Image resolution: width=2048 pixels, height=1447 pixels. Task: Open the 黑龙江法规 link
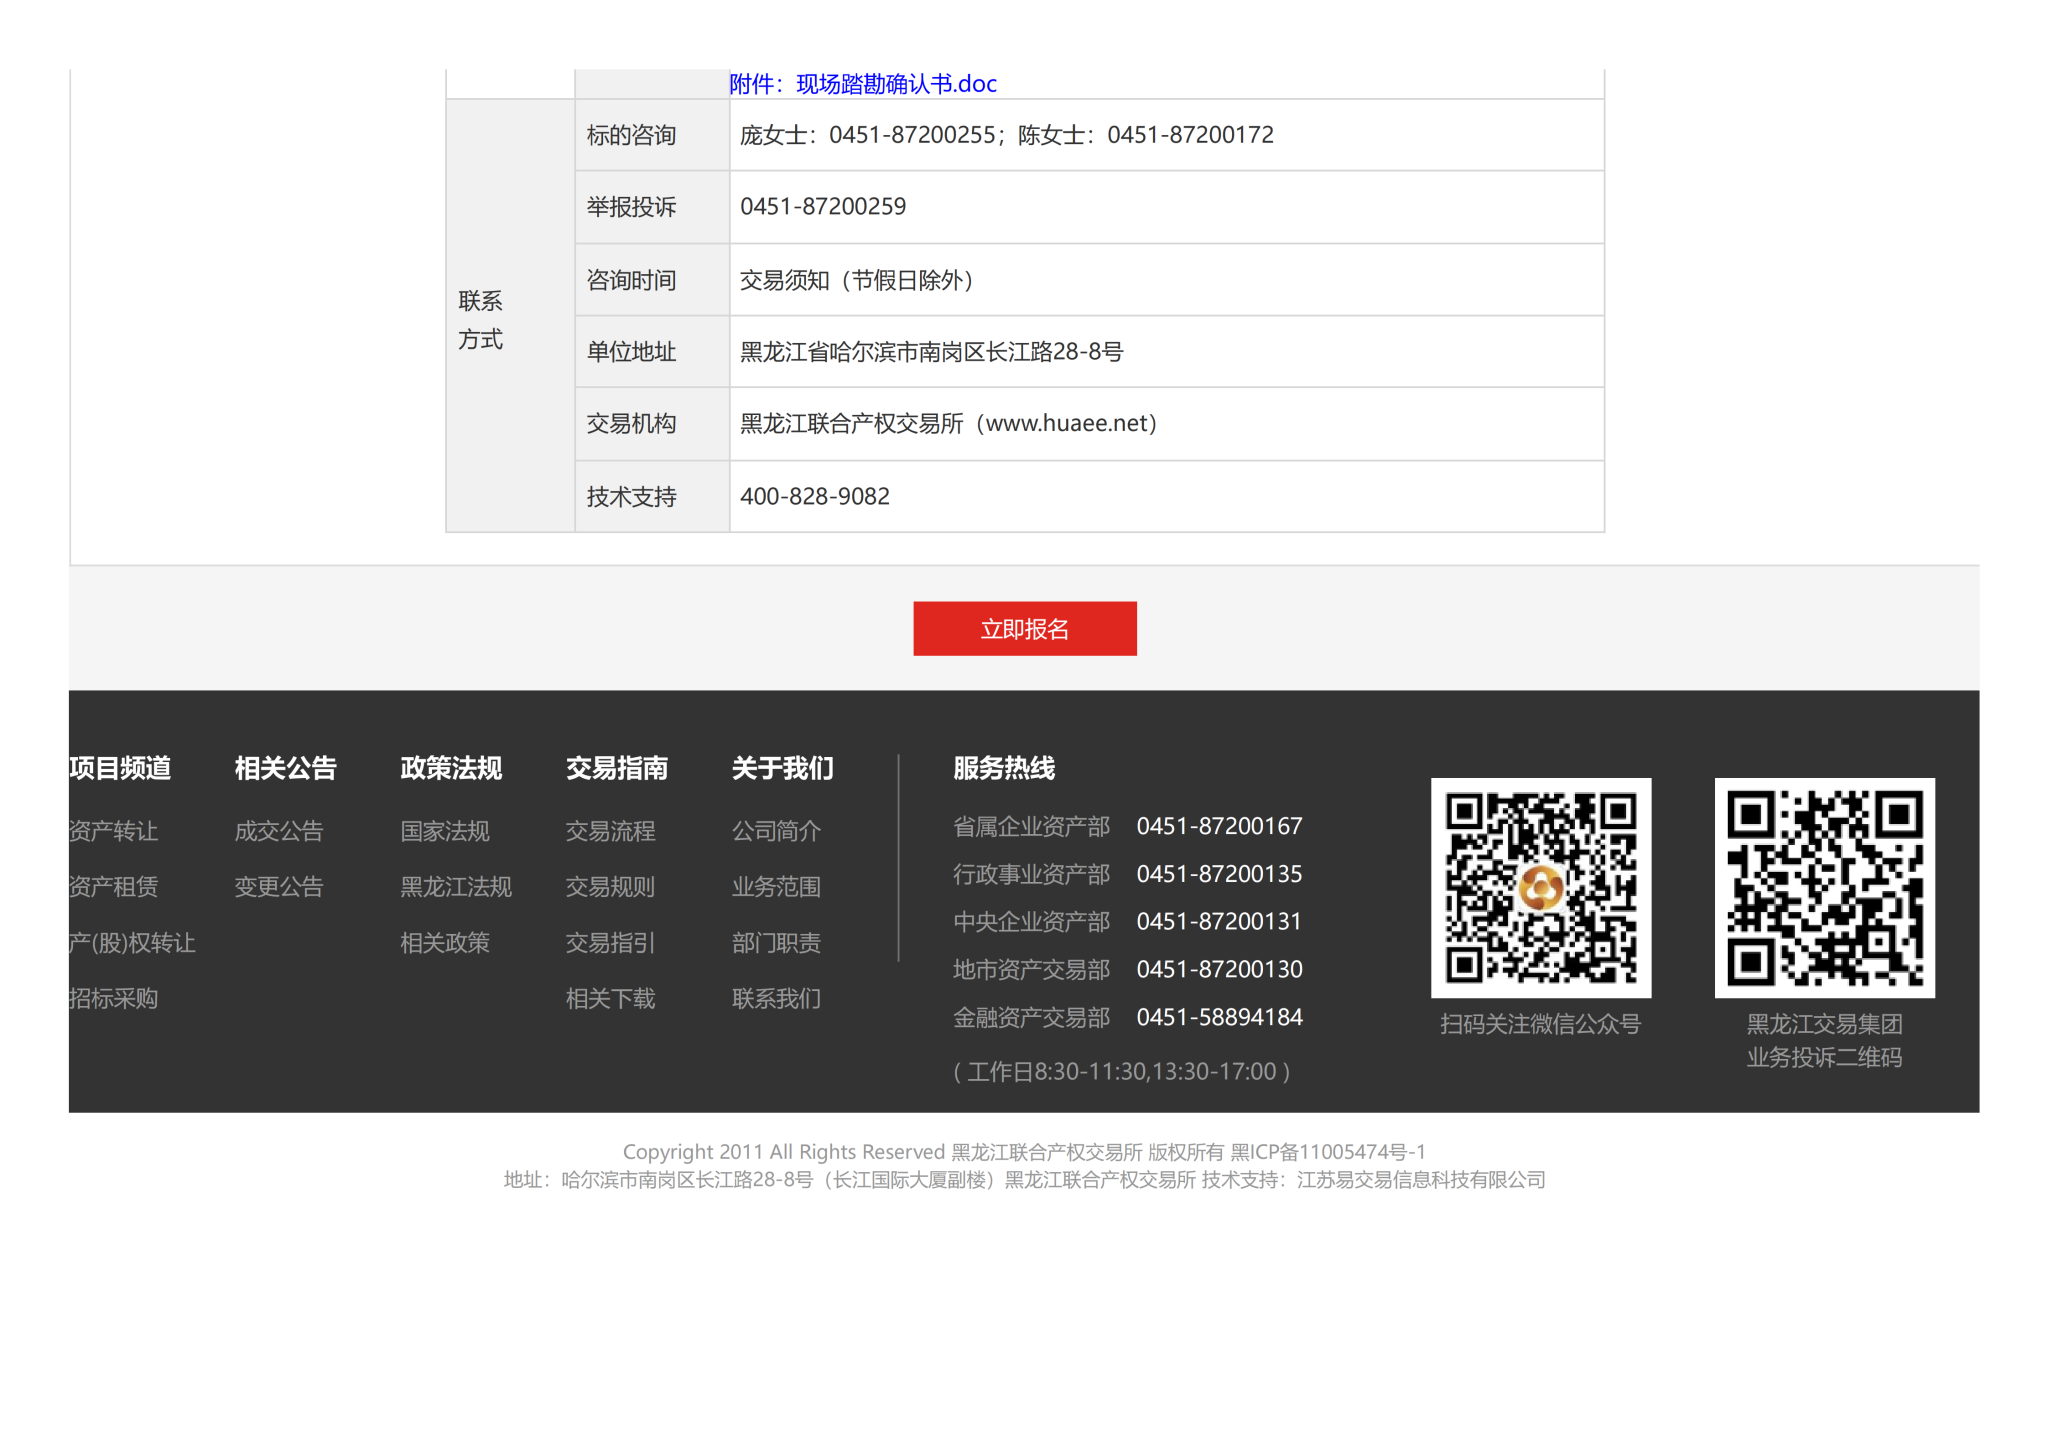click(x=456, y=887)
